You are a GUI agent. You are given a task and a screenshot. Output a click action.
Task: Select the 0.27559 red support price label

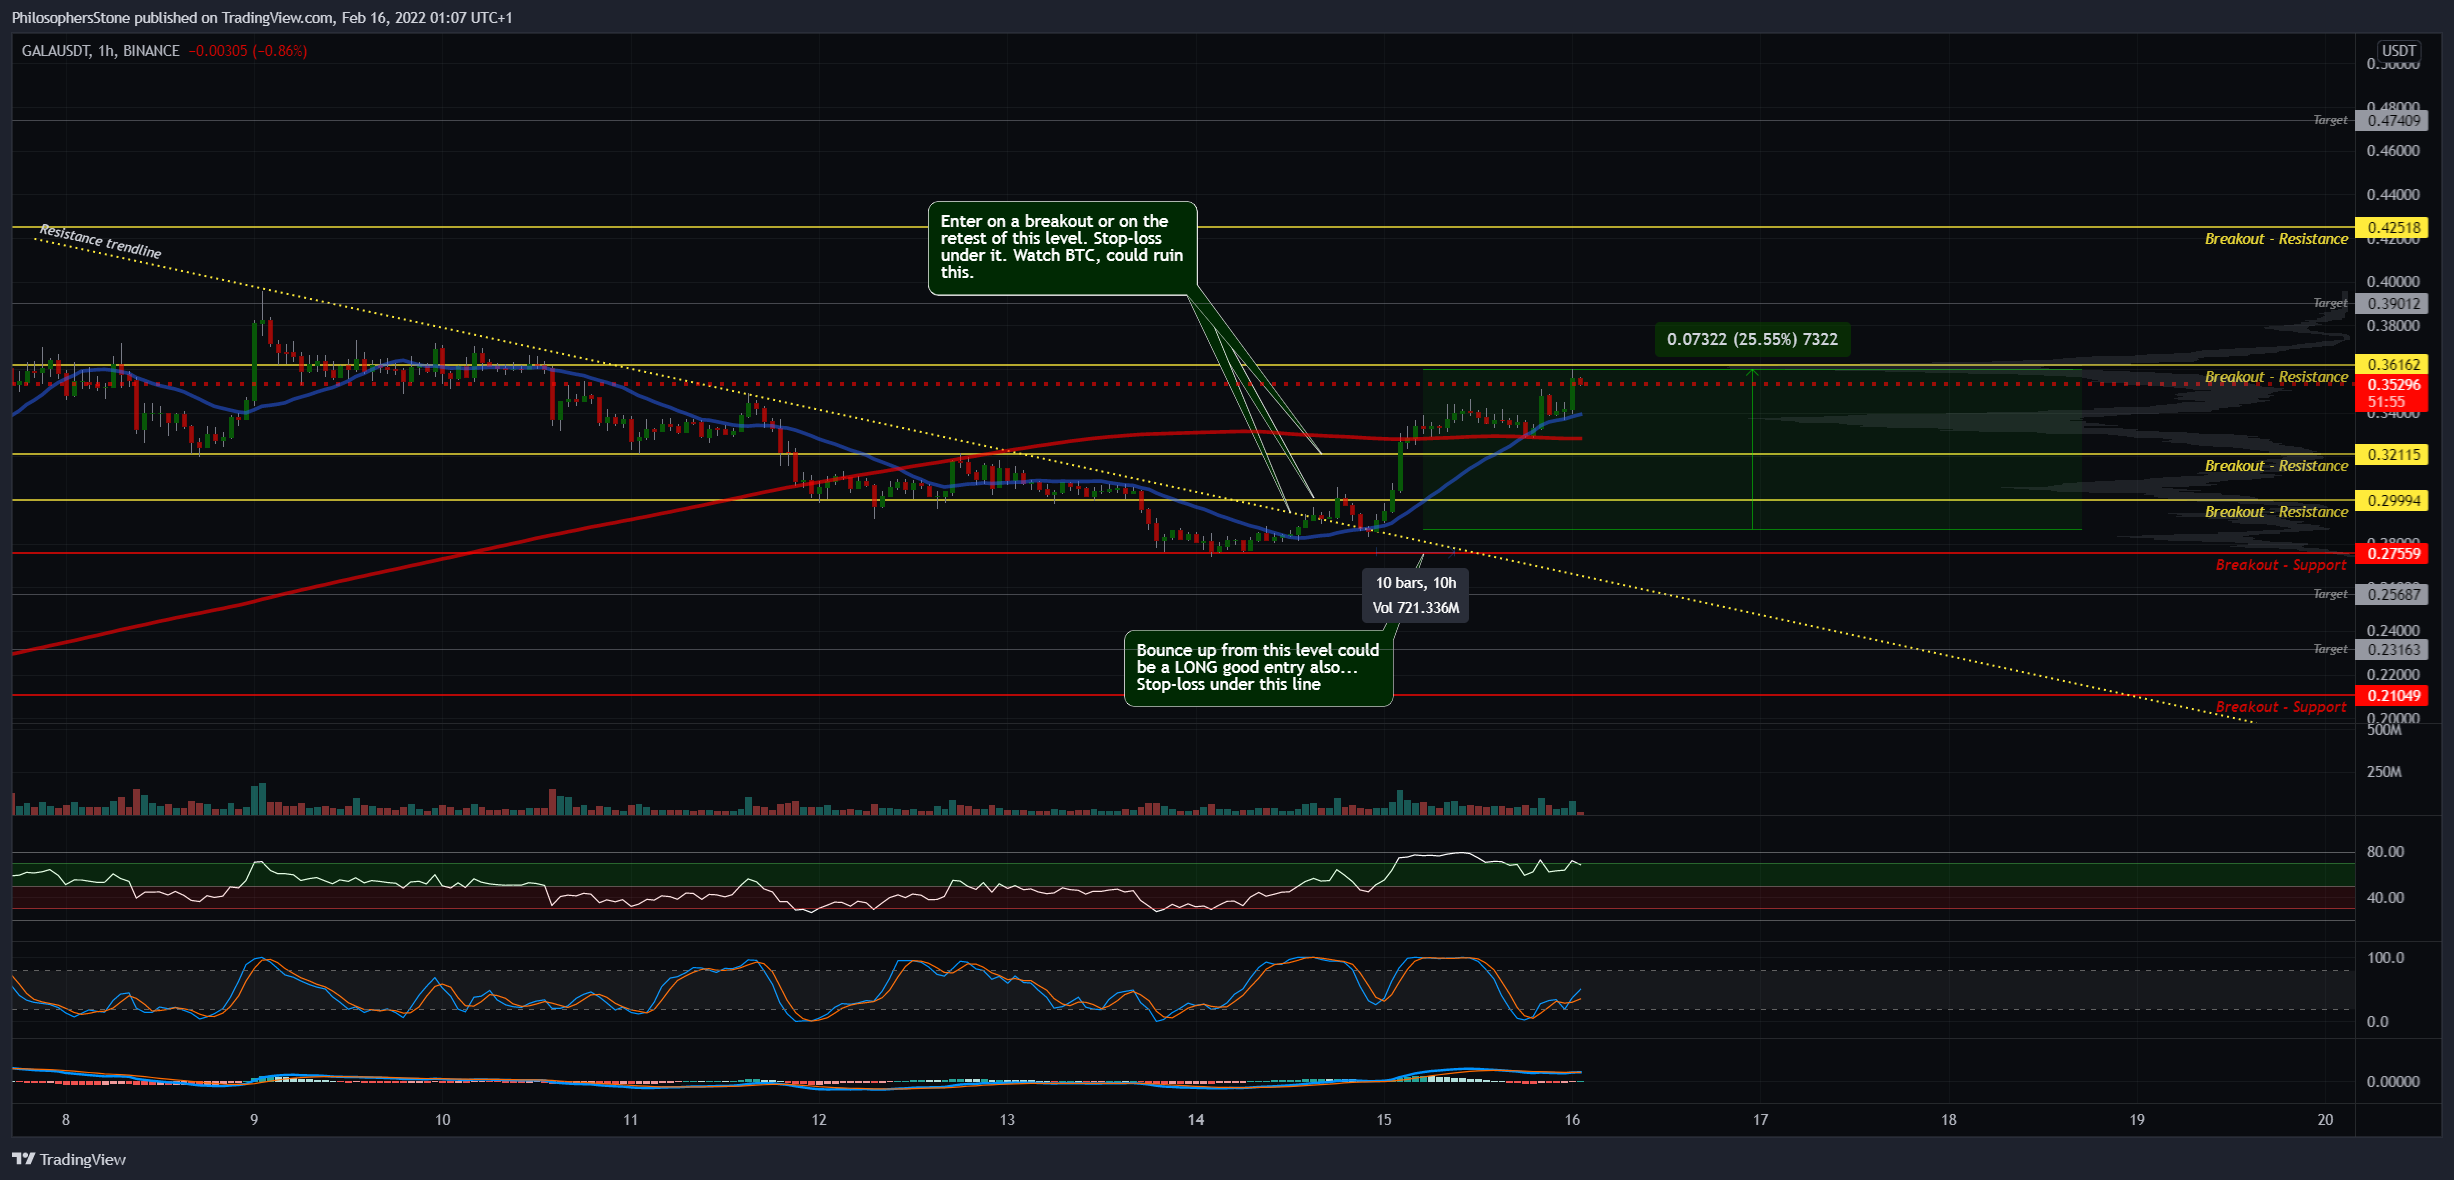click(x=2391, y=553)
